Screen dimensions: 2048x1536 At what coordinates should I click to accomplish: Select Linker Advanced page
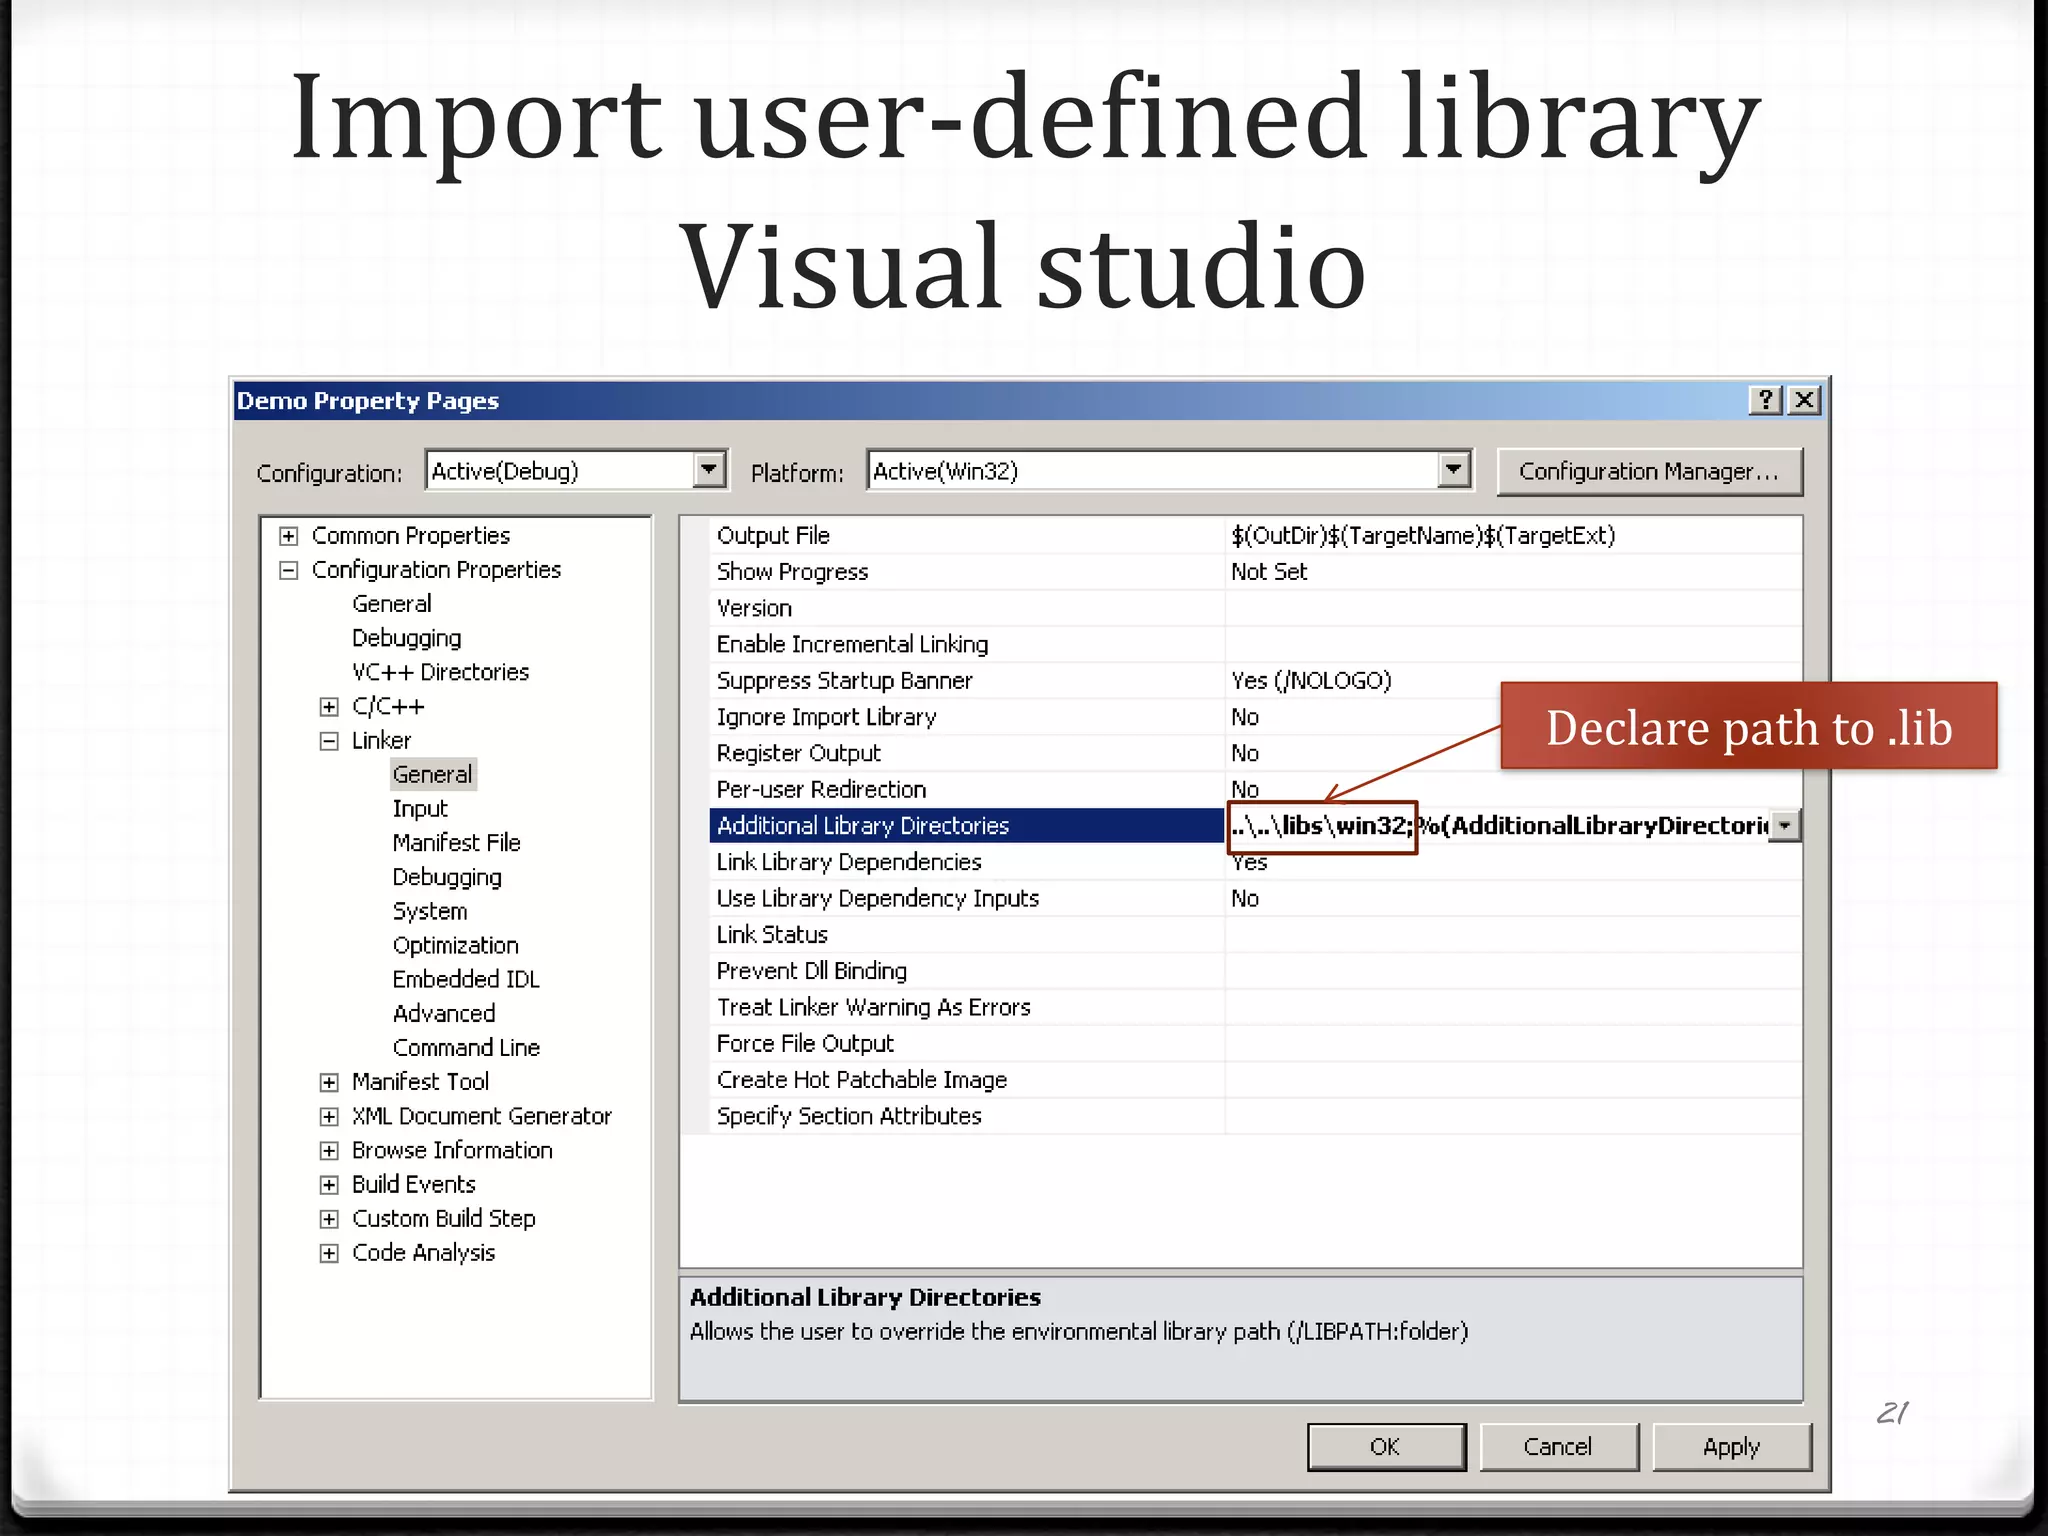(x=444, y=1014)
